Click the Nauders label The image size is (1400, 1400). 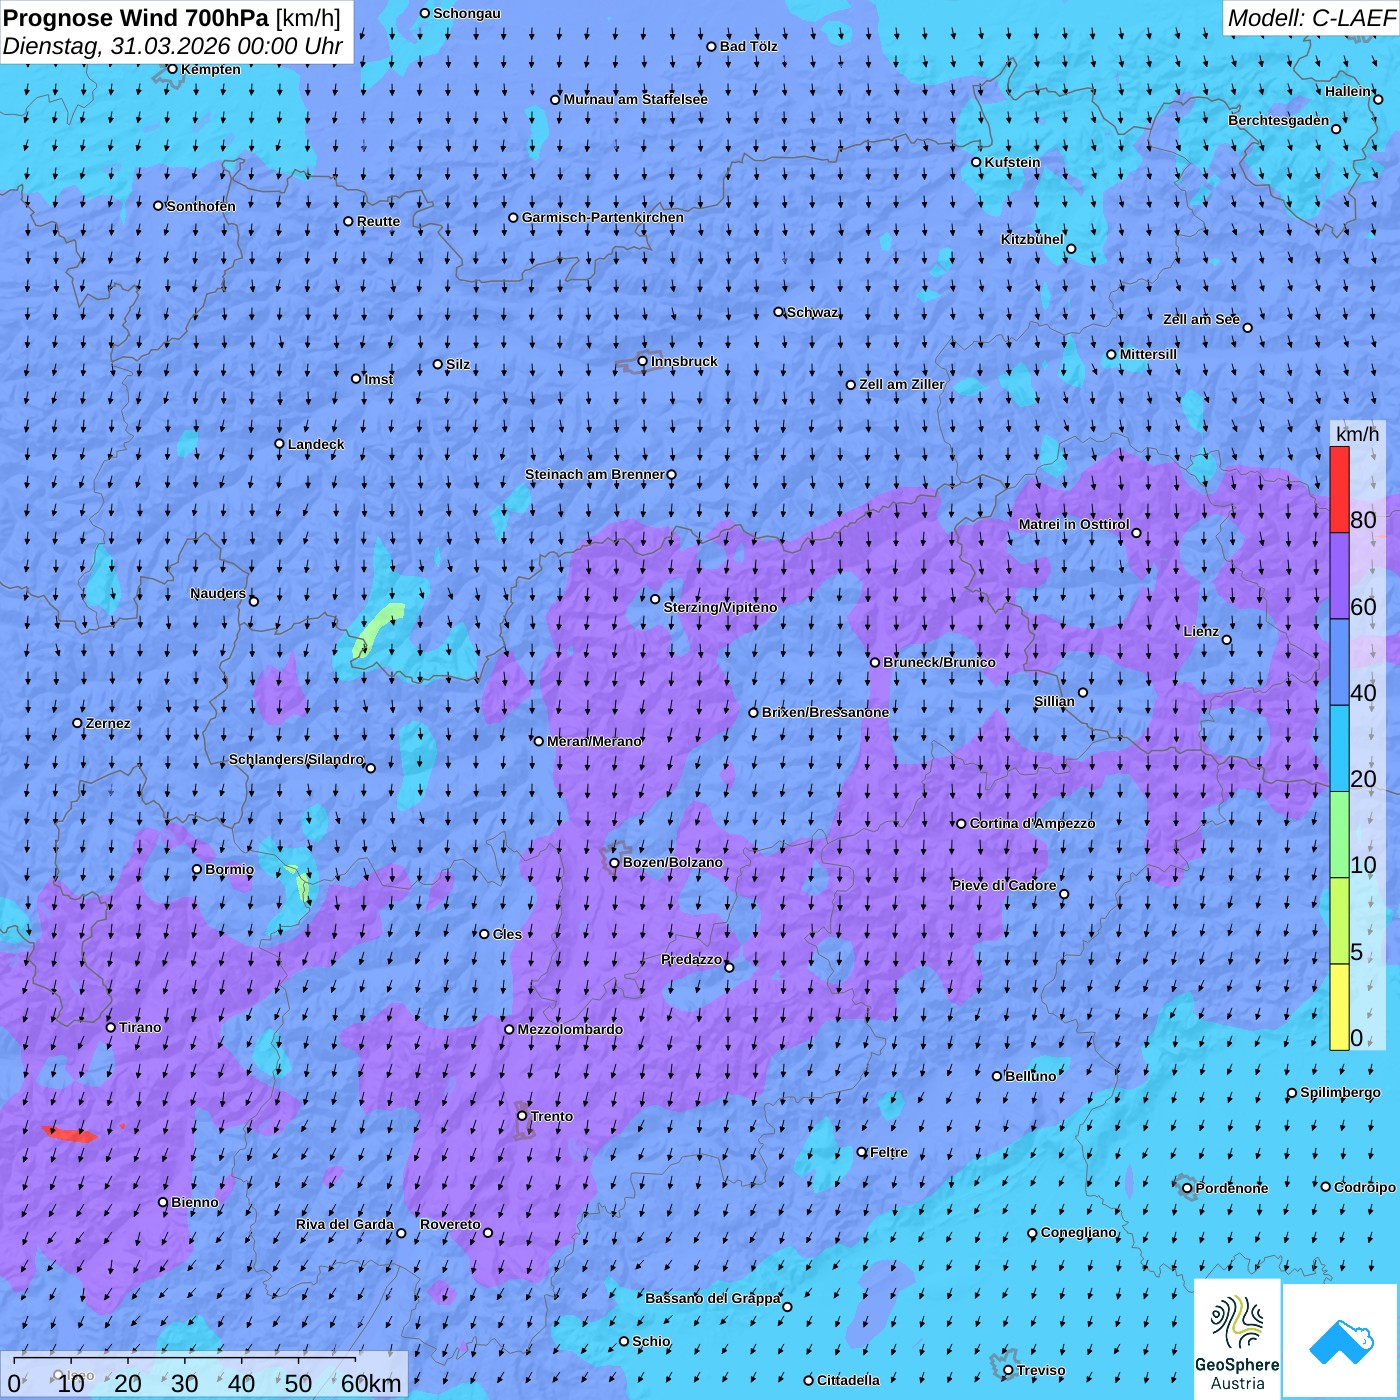[x=218, y=593]
